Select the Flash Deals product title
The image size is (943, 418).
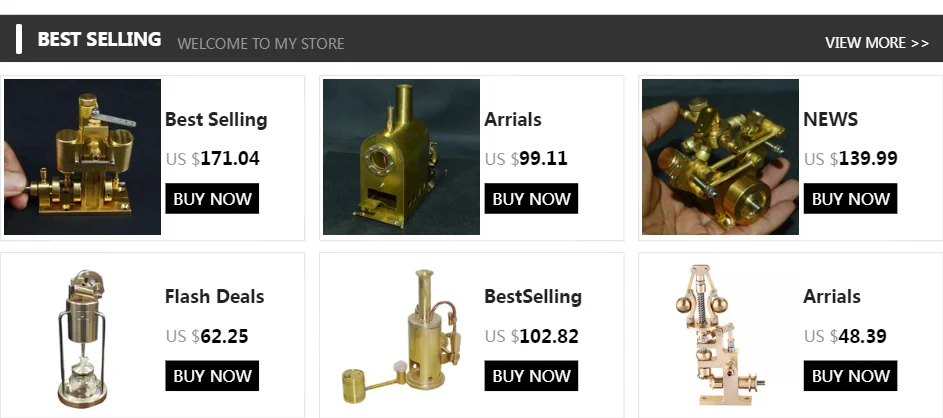(215, 297)
